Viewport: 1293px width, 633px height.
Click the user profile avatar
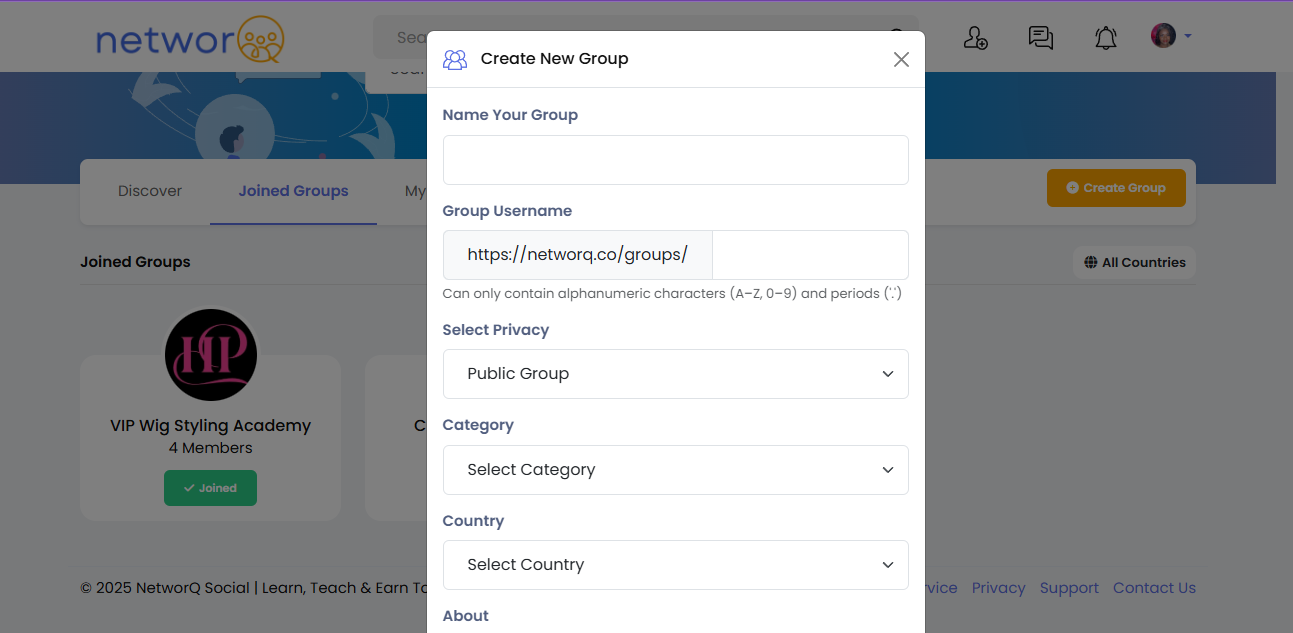pos(1163,36)
